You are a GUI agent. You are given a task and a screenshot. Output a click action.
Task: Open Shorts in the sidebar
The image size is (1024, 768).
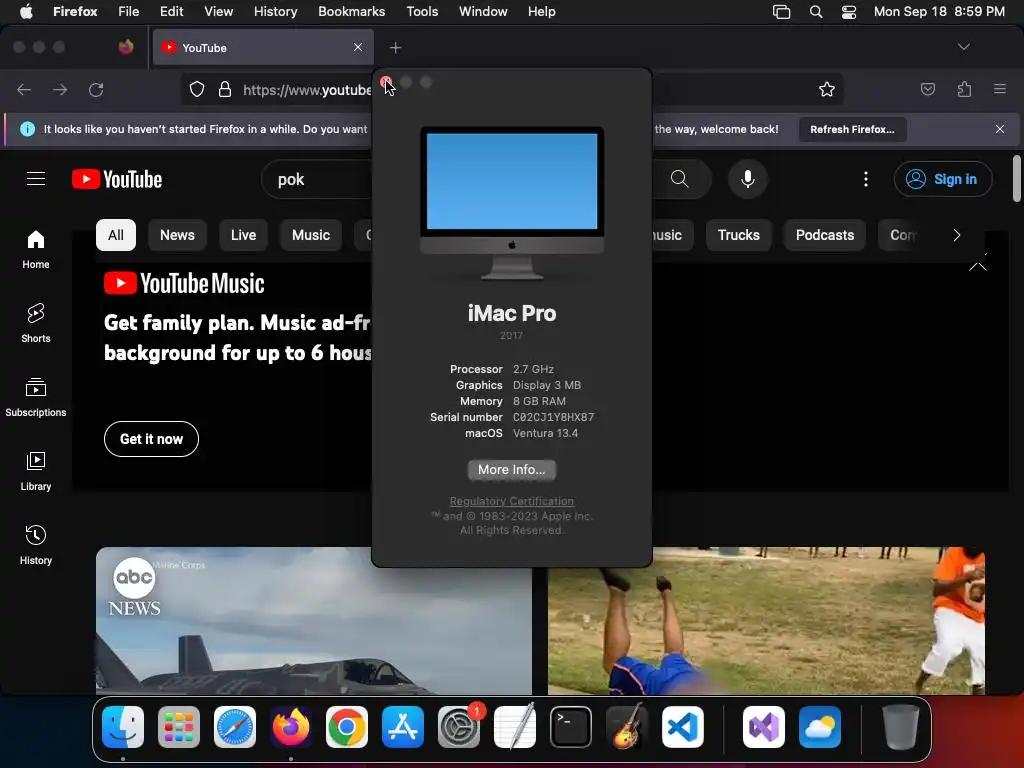[x=36, y=323]
